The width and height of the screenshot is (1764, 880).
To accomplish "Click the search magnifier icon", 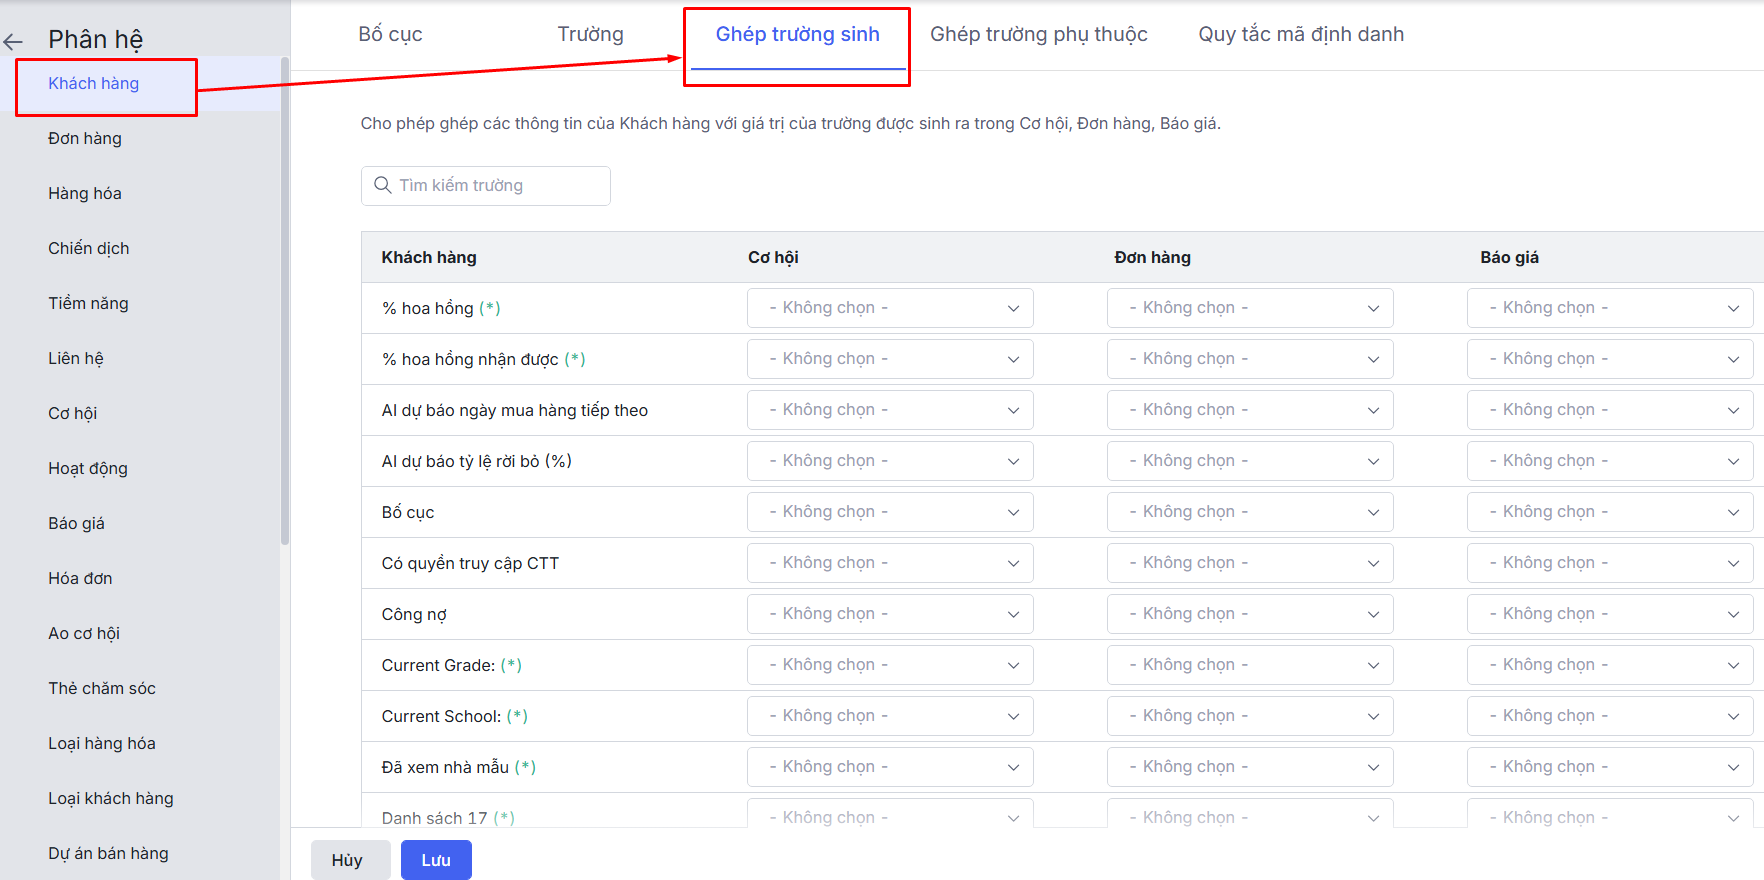I will (x=382, y=185).
